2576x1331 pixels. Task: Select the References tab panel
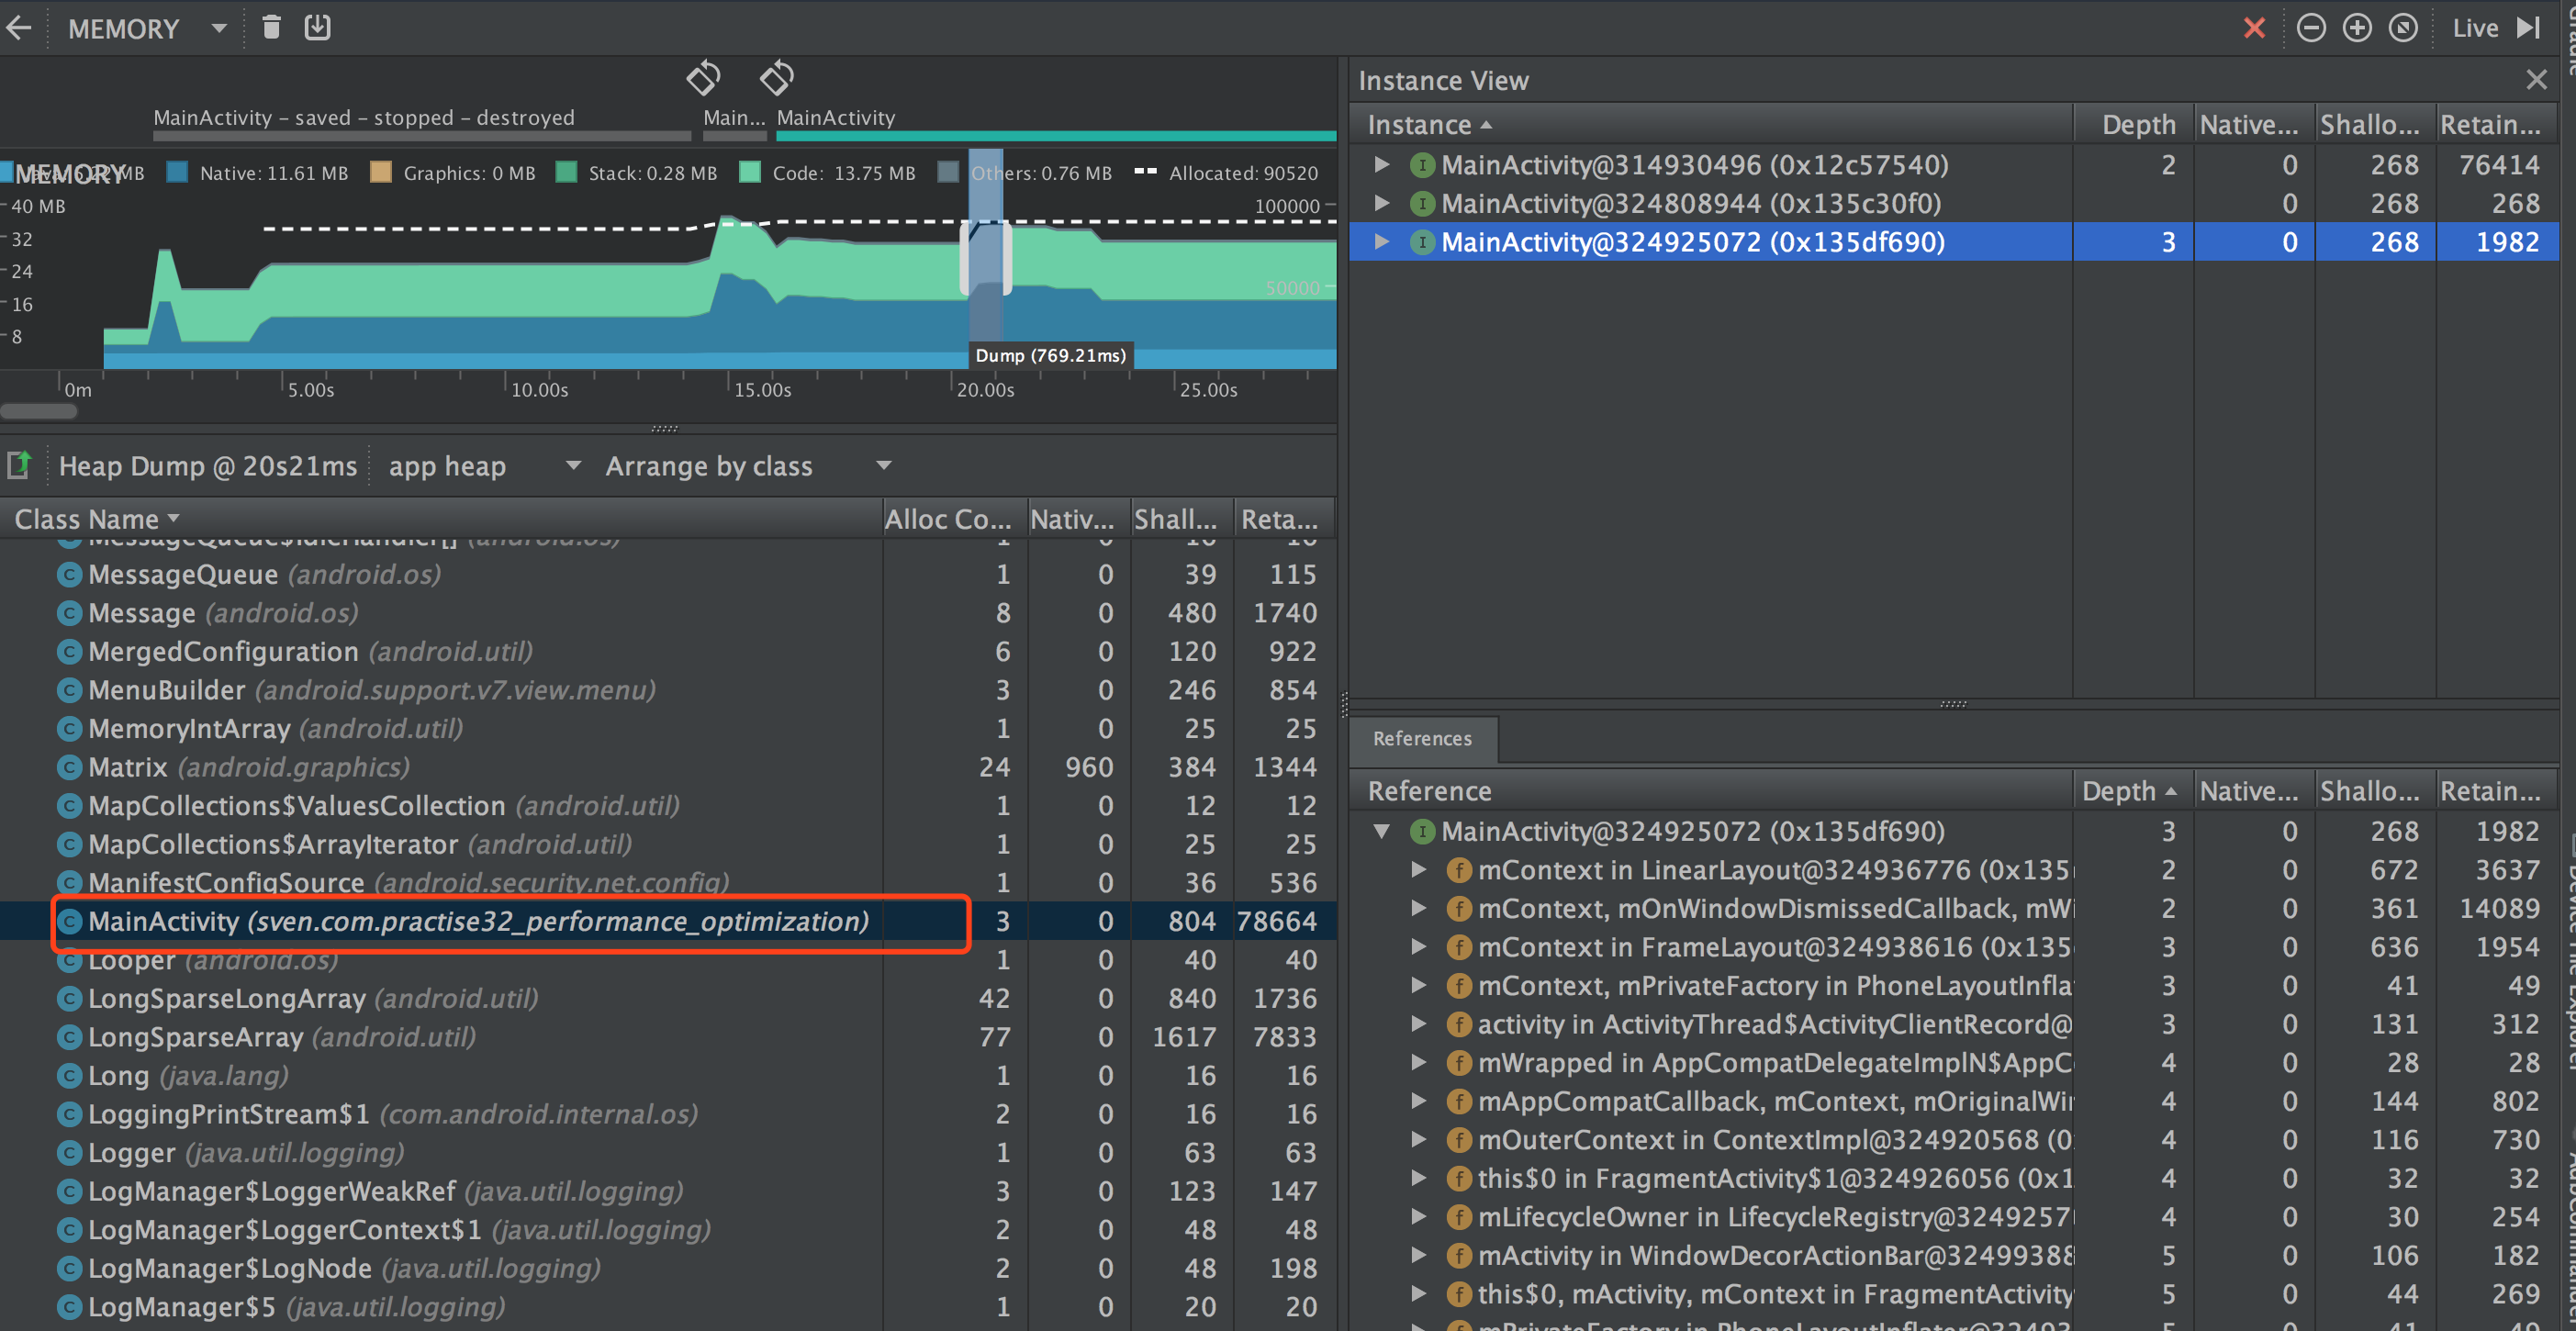[x=1422, y=739]
